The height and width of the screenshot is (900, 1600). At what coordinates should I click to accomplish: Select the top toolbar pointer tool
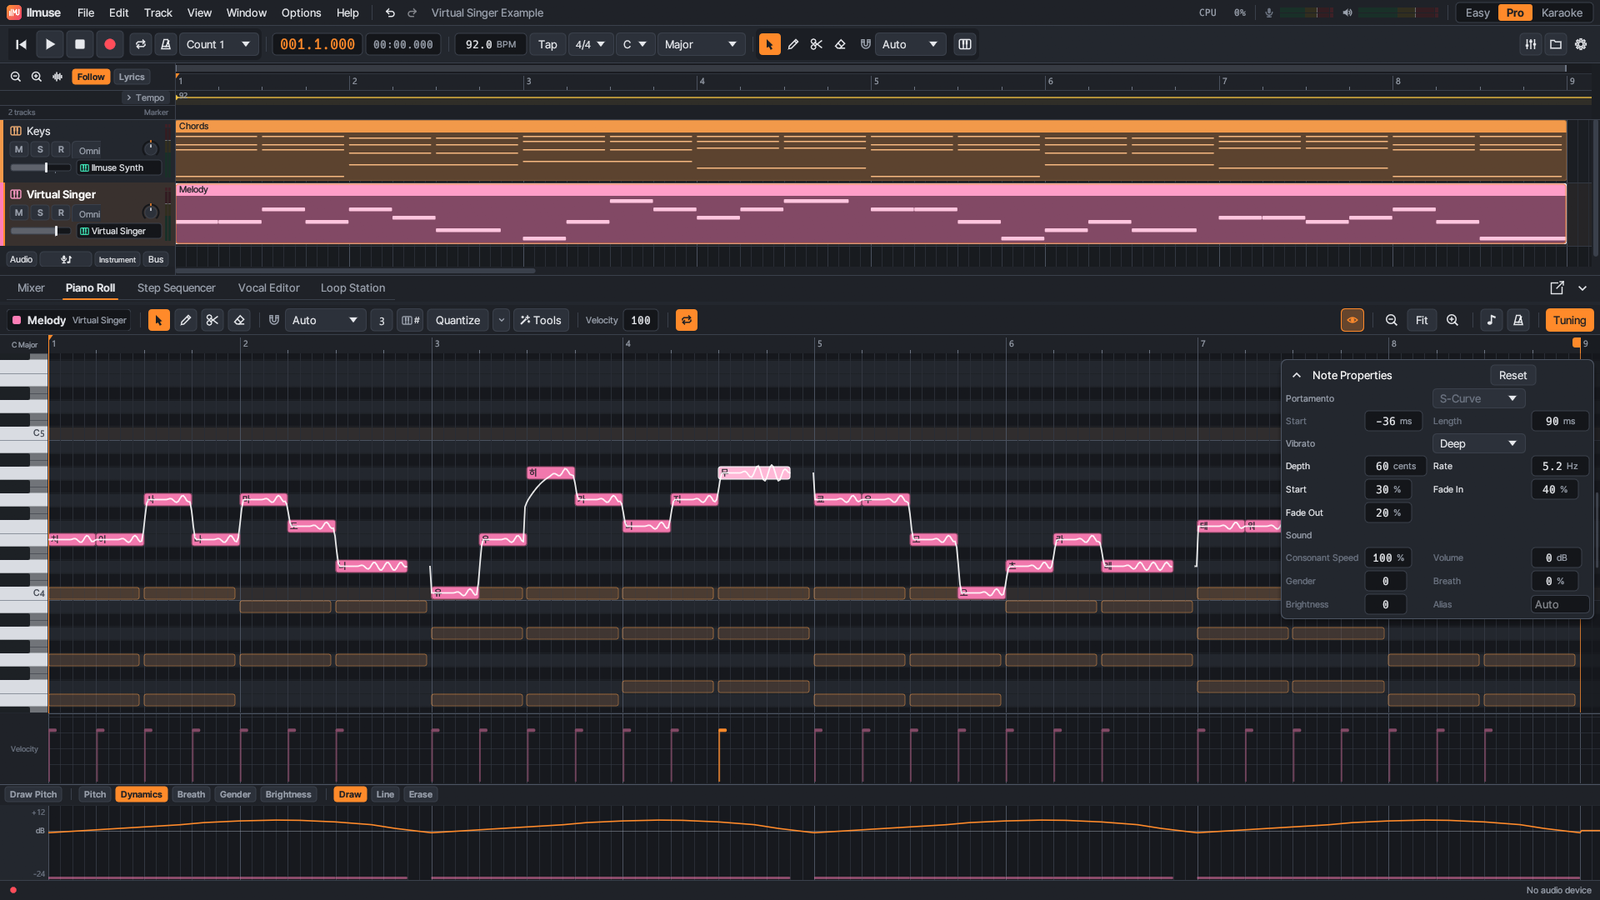point(769,44)
